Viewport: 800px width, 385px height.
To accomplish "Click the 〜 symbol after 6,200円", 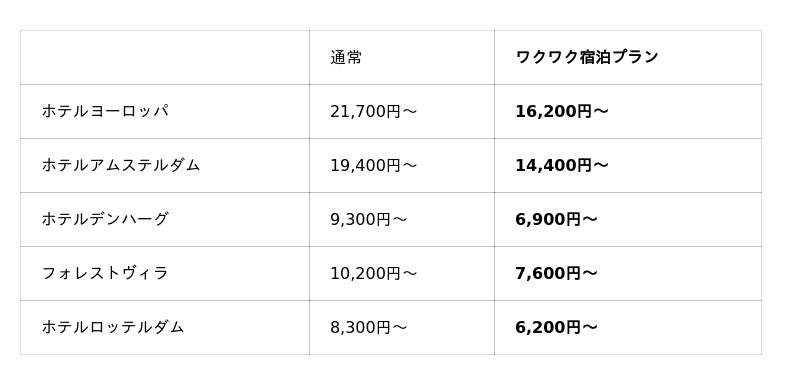I will pos(589,327).
